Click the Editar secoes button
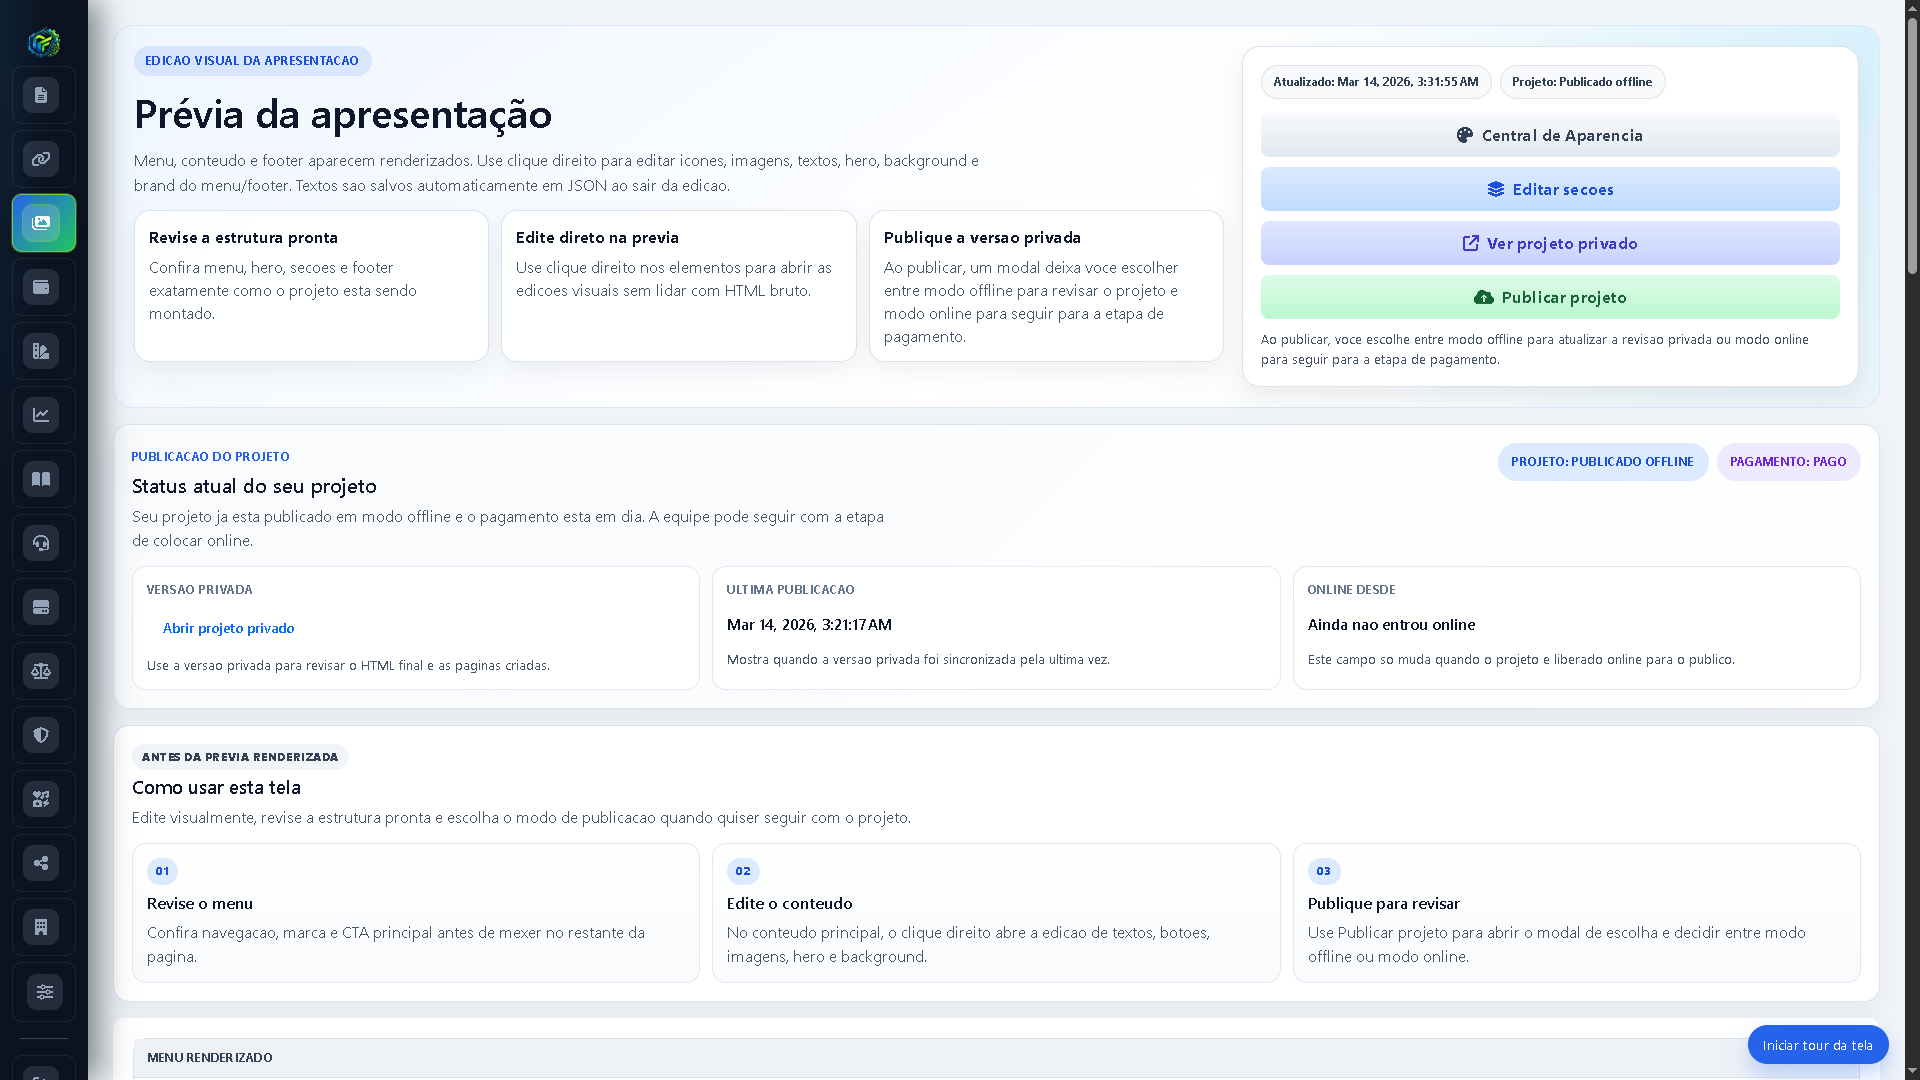 coord(1549,190)
